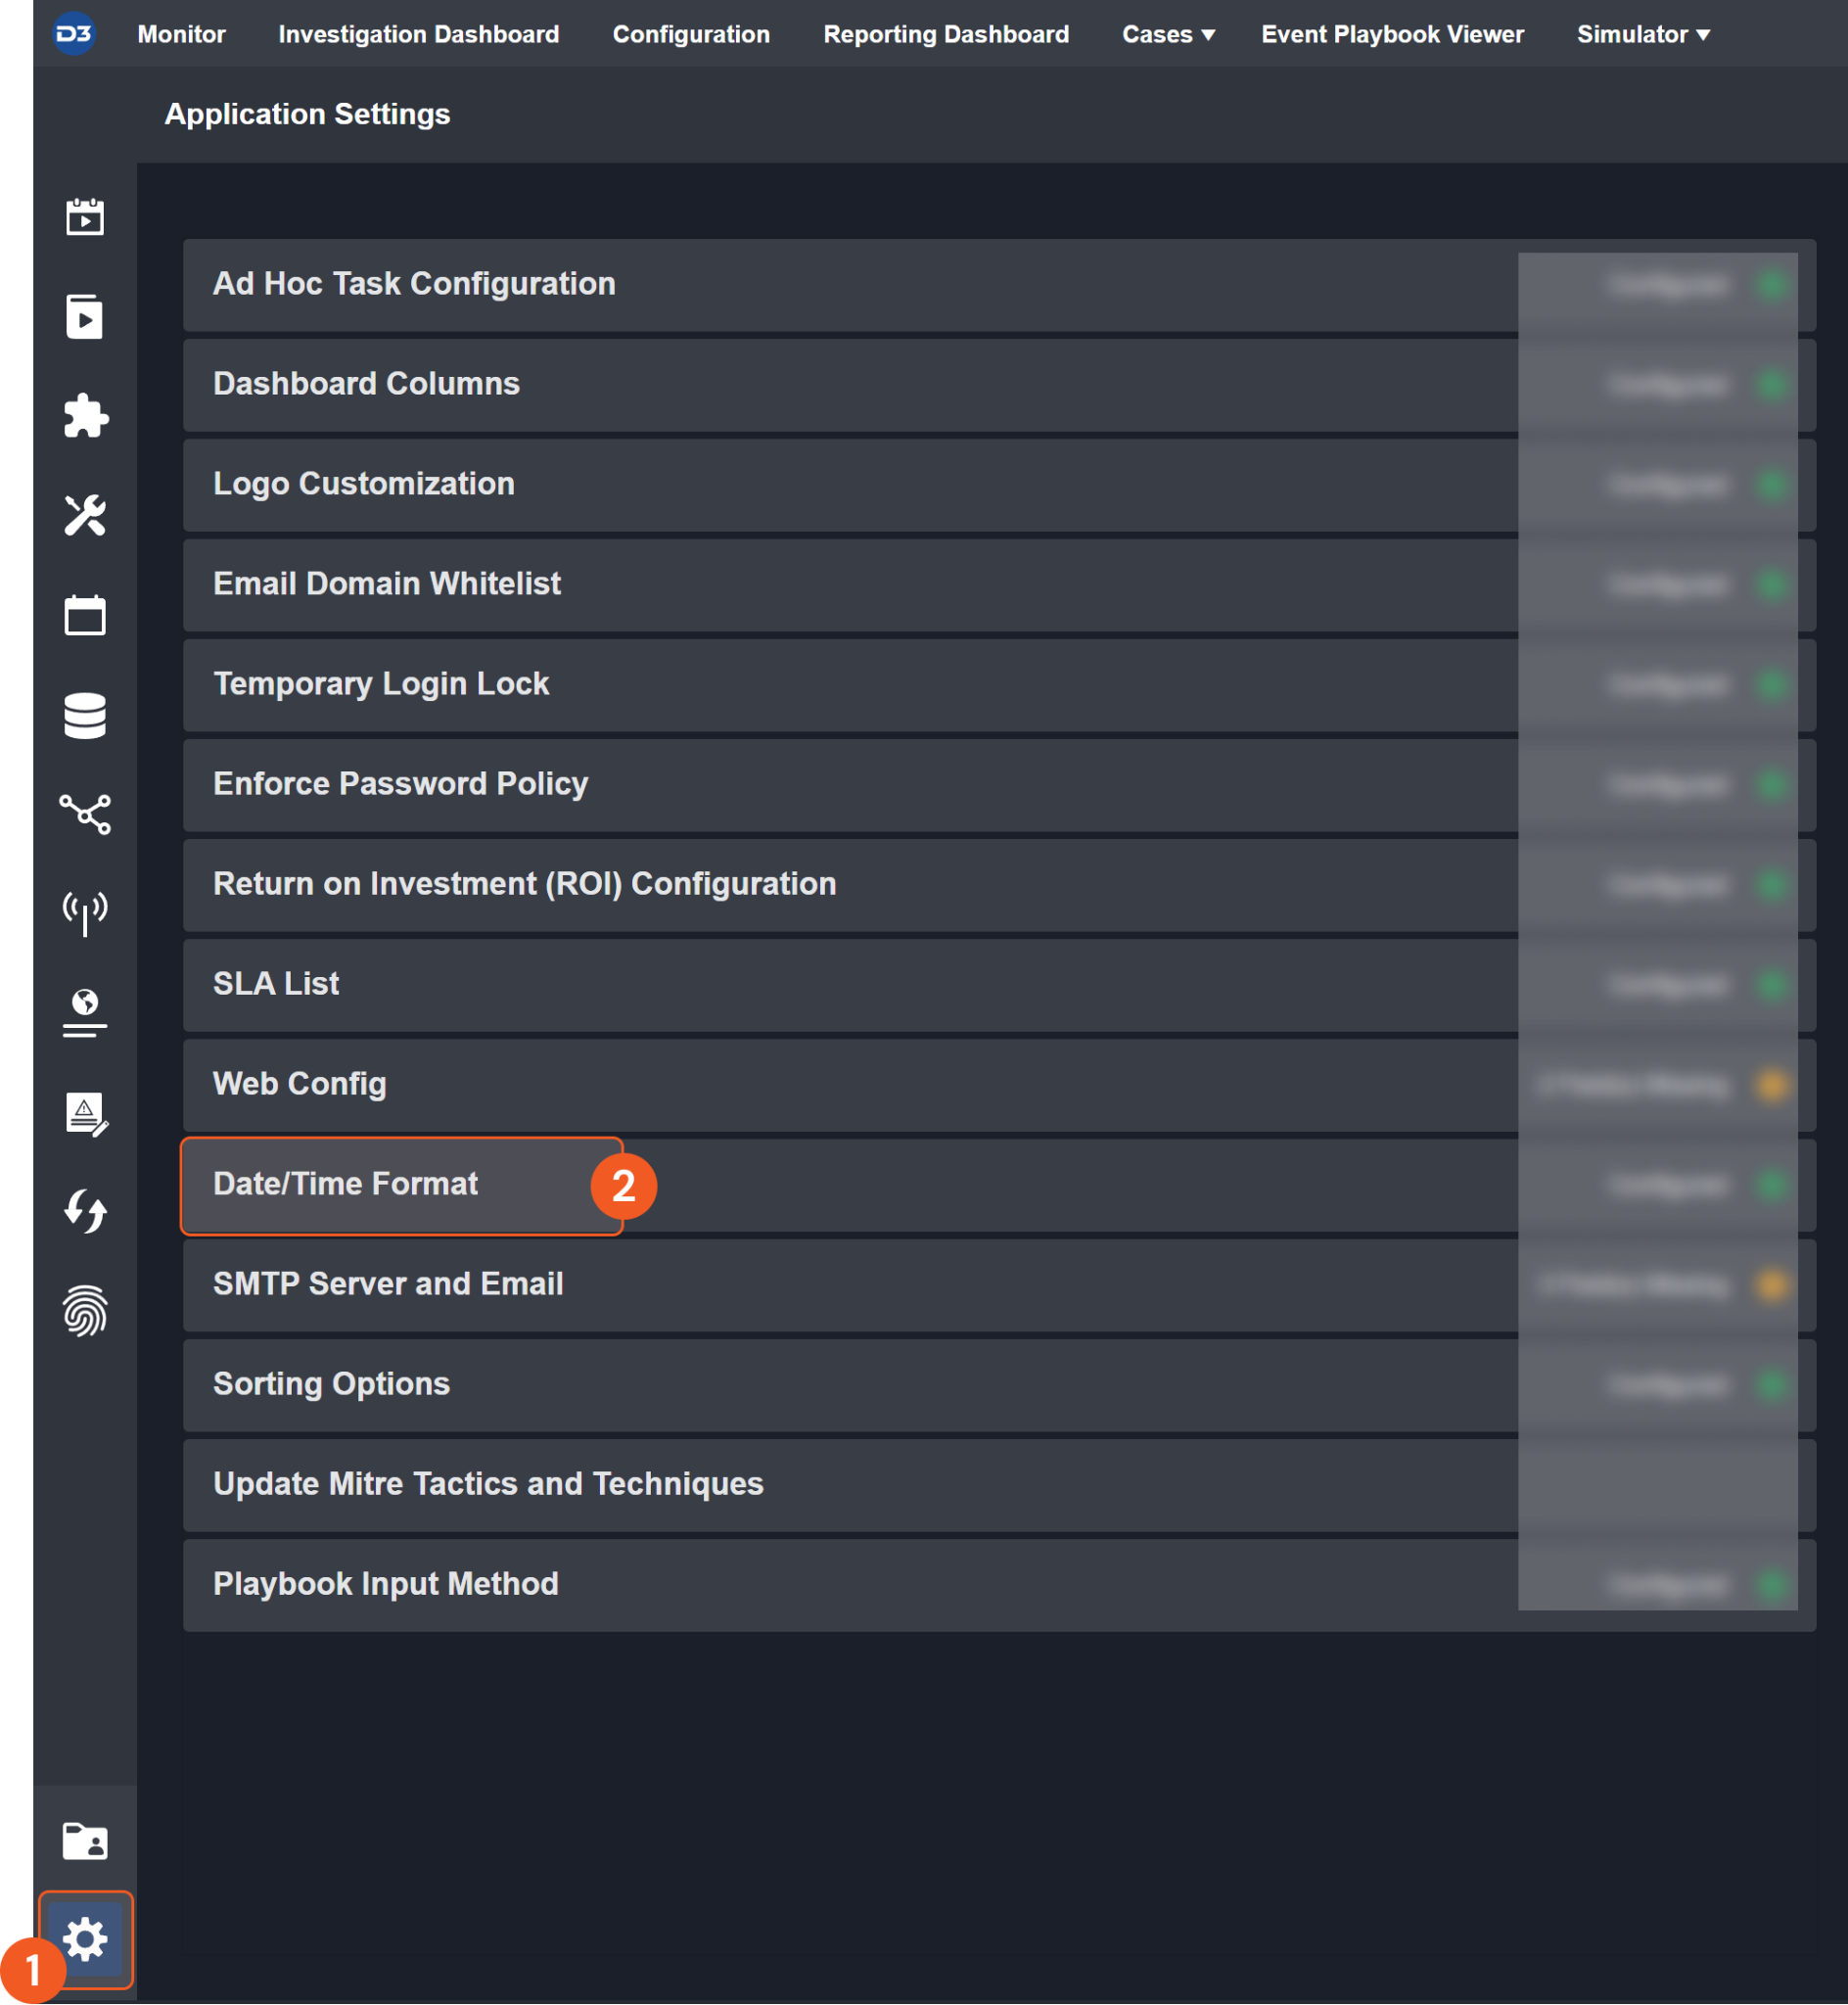Open Date/Time Format settings
The width and height of the screenshot is (1848, 2005).
tap(345, 1184)
